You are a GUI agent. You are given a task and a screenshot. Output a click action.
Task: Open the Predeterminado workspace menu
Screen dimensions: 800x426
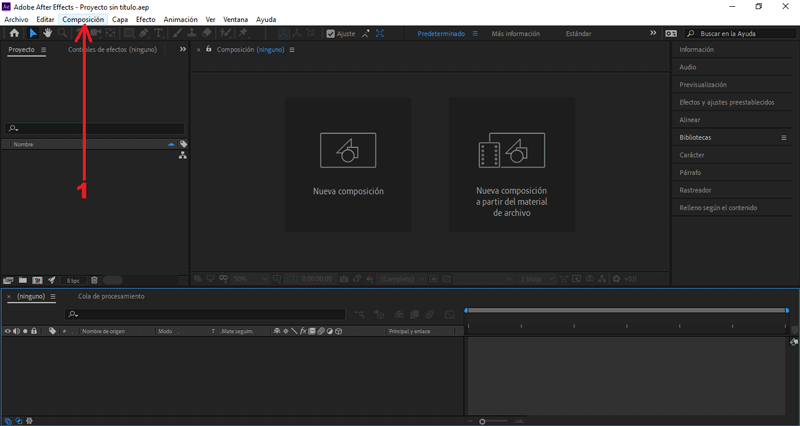pos(475,34)
